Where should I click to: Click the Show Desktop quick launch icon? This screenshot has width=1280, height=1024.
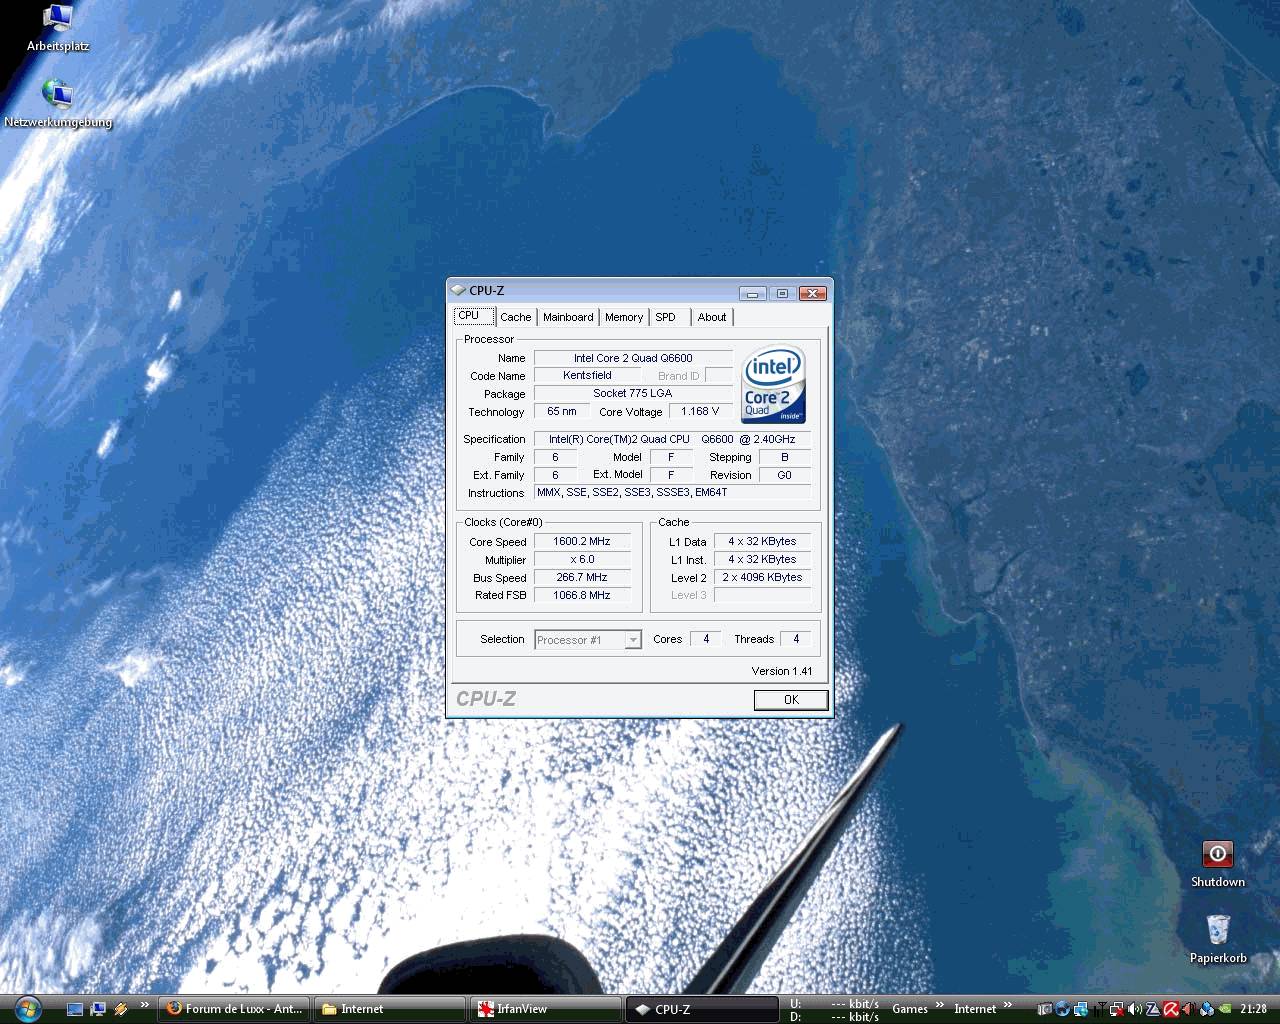pyautogui.click(x=75, y=1009)
